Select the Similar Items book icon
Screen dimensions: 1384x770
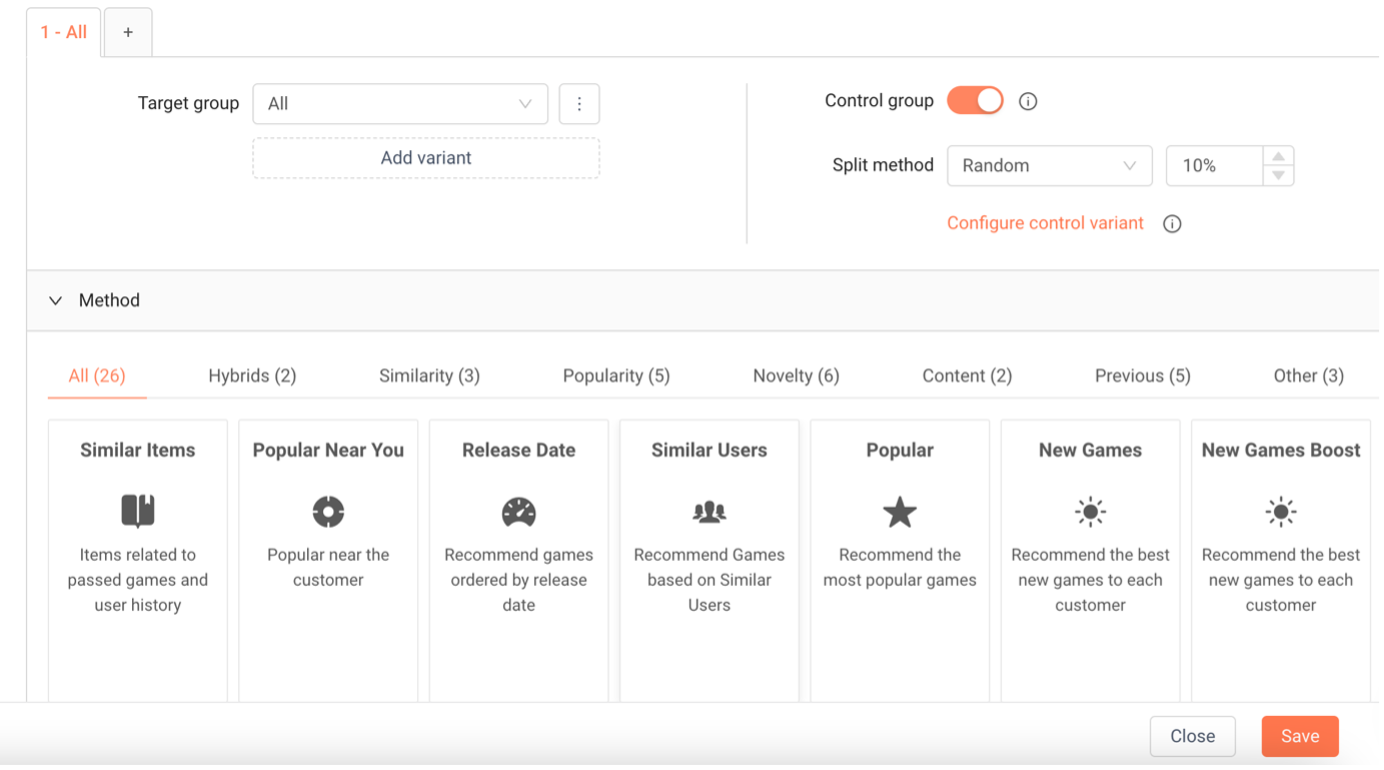[138, 511]
